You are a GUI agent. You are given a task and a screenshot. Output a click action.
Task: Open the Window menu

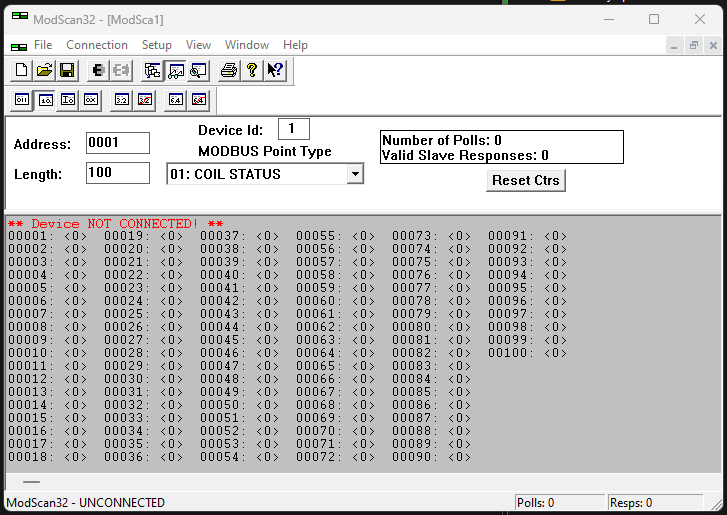pos(247,45)
